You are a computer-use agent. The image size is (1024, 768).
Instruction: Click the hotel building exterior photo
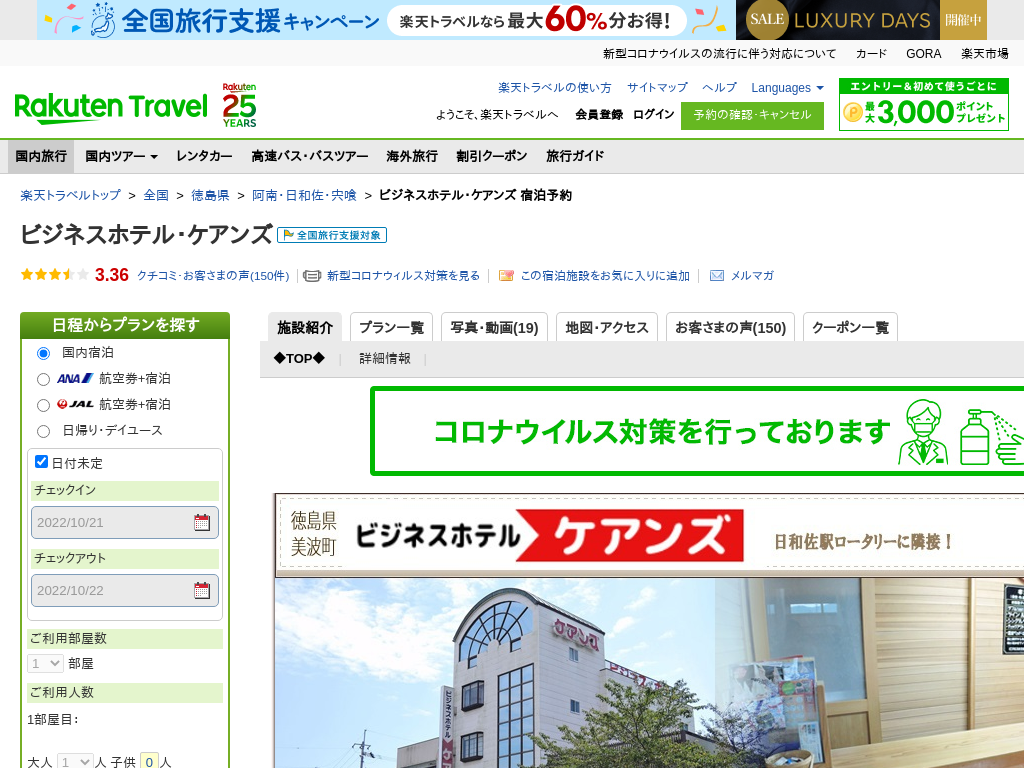tap(494, 673)
